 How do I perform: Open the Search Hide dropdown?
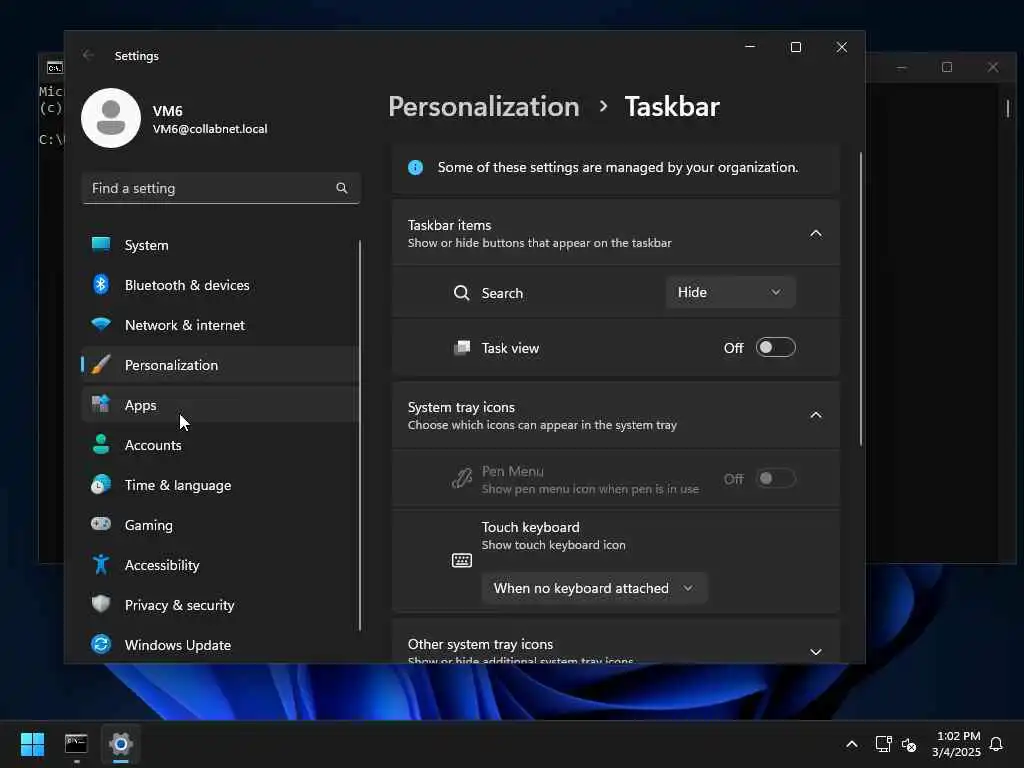point(730,292)
